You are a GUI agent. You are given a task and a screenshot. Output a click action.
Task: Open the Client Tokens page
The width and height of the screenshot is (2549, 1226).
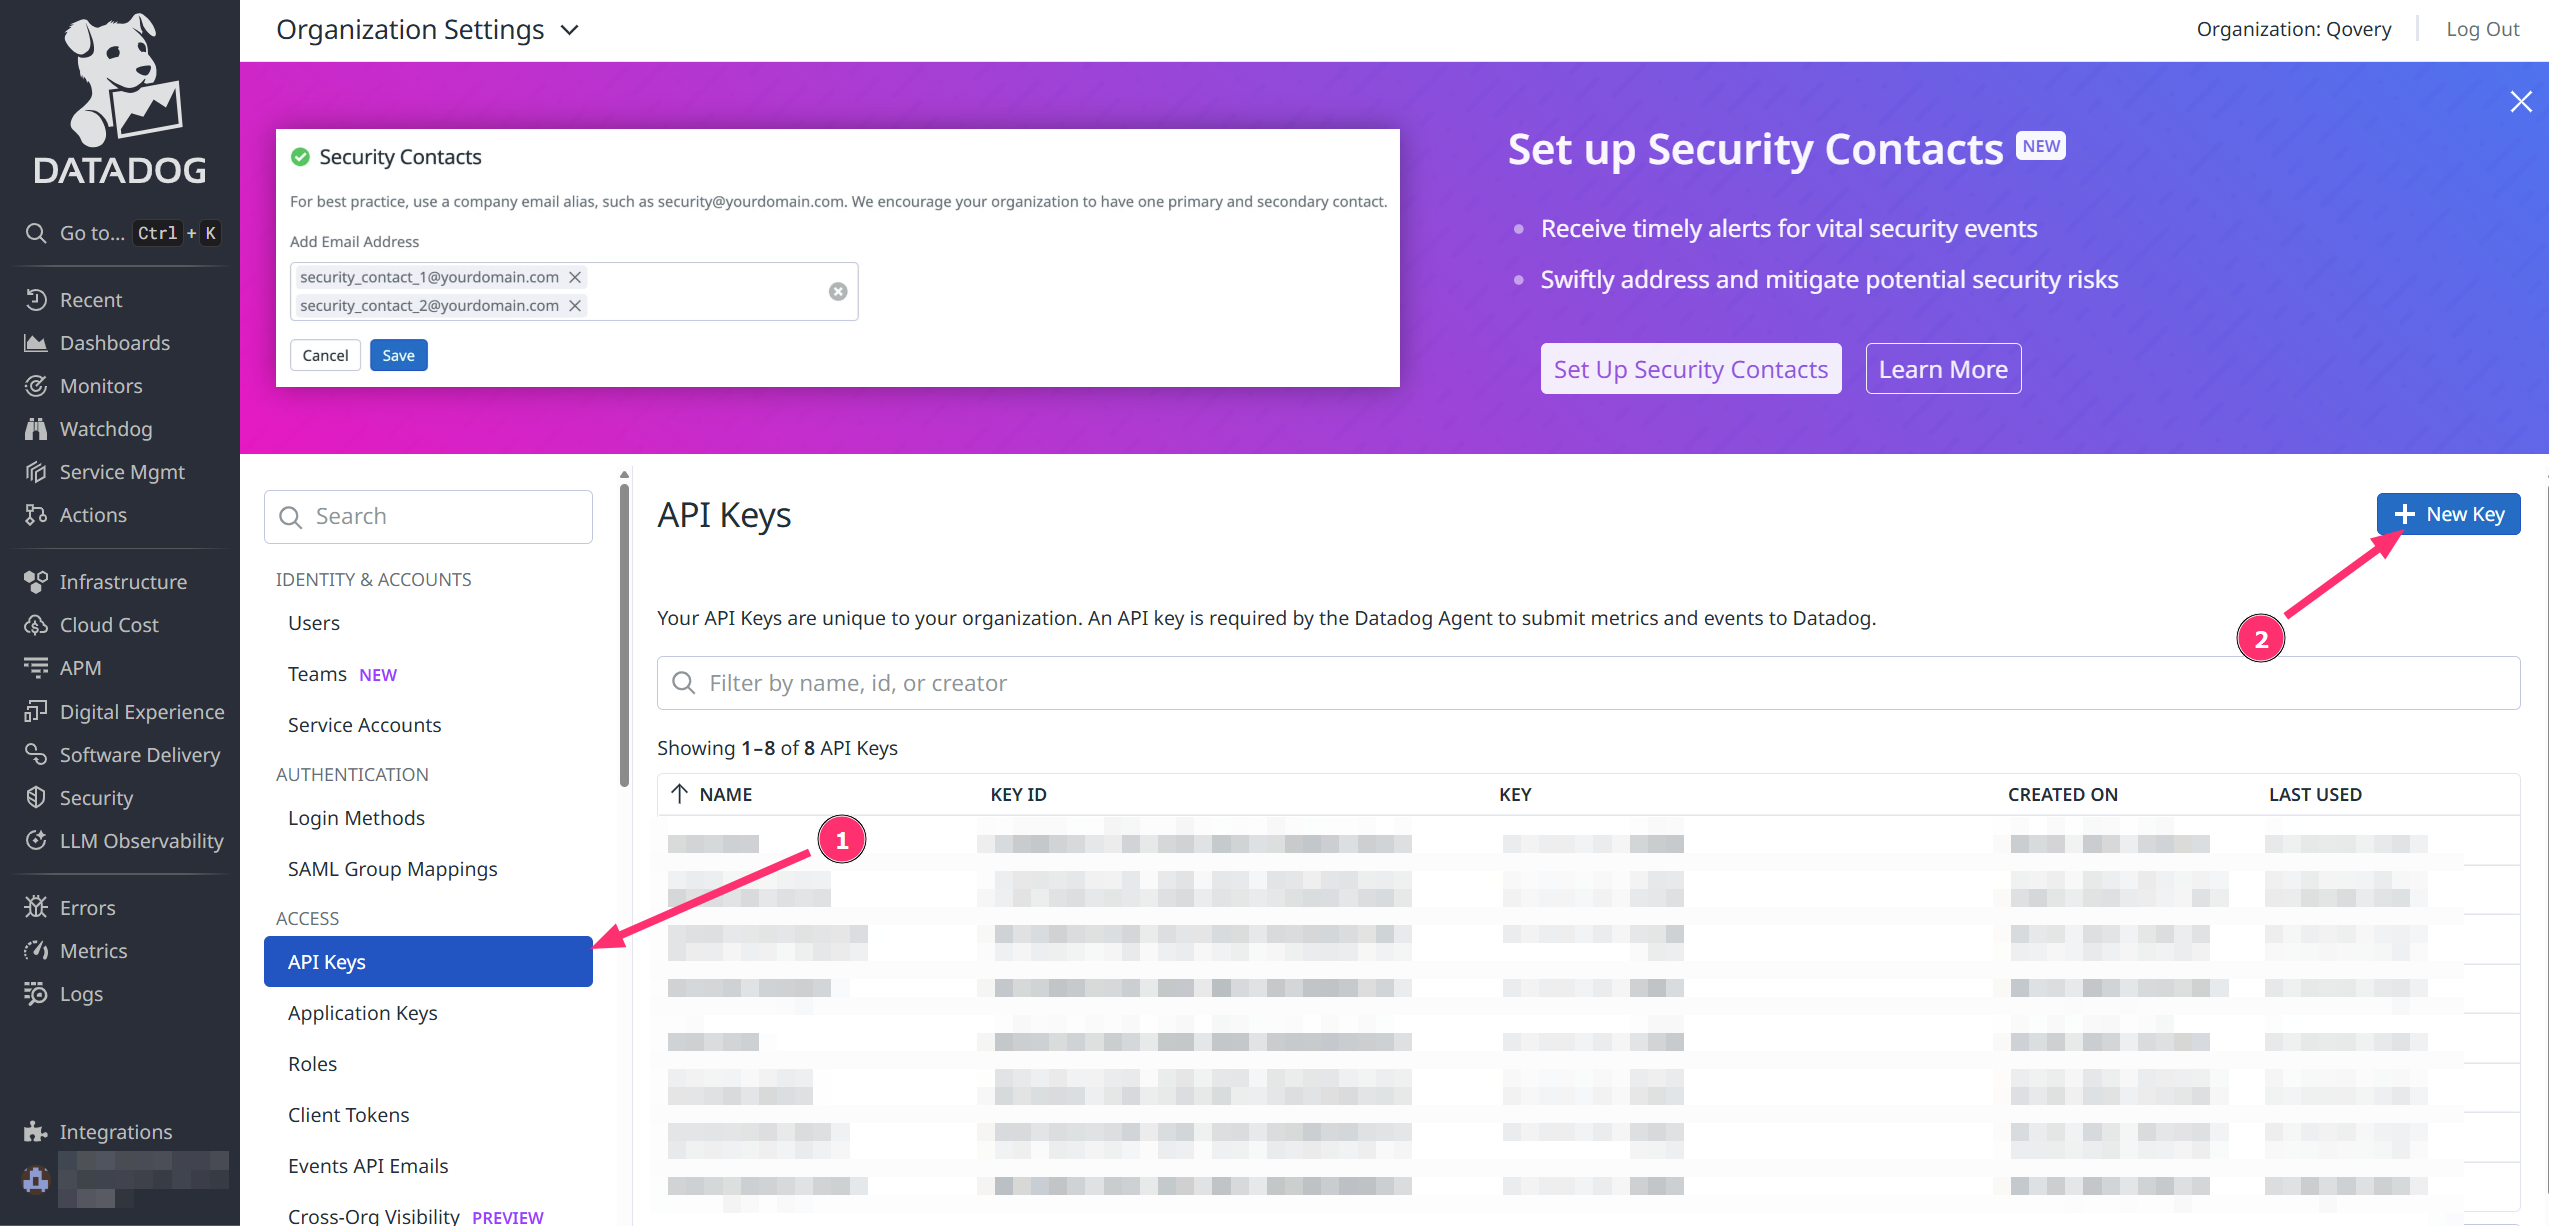(348, 1114)
